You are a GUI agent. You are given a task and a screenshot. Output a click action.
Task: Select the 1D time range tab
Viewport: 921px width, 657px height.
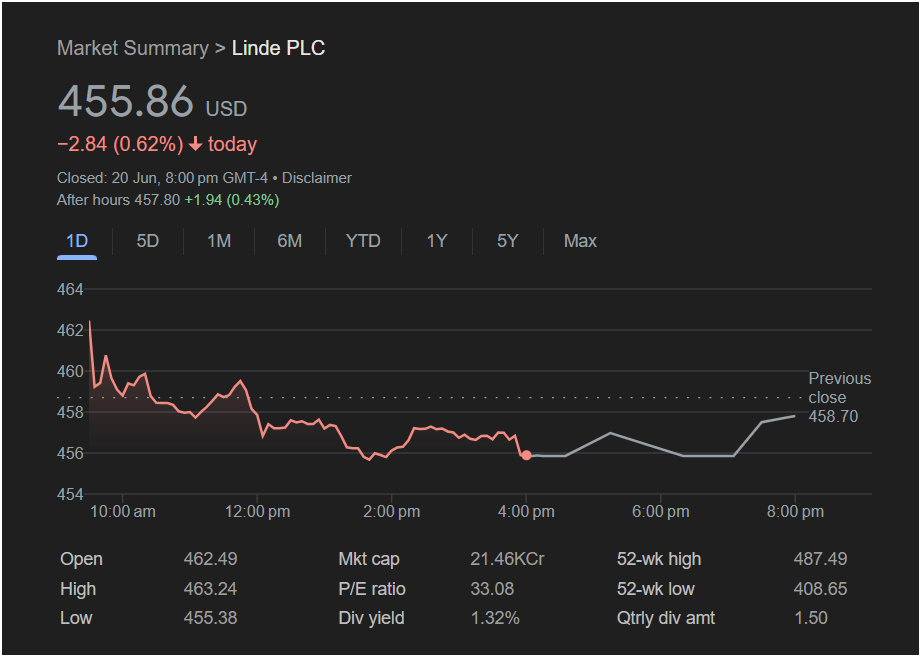tap(77, 241)
